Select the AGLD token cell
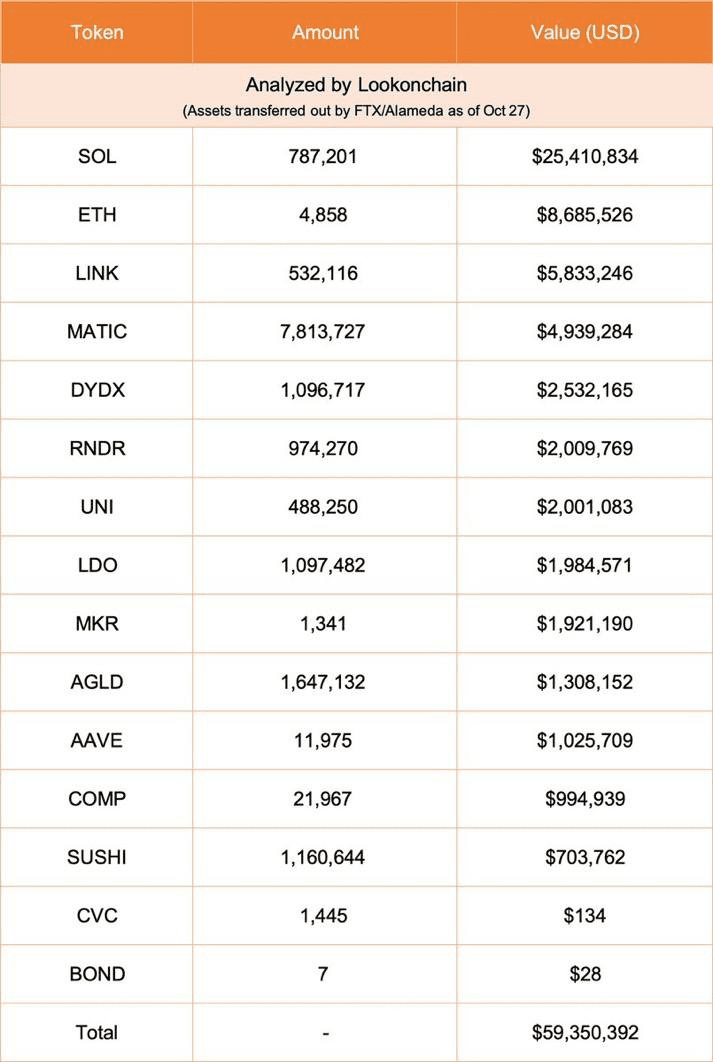The height and width of the screenshot is (1062, 713). coord(97,682)
